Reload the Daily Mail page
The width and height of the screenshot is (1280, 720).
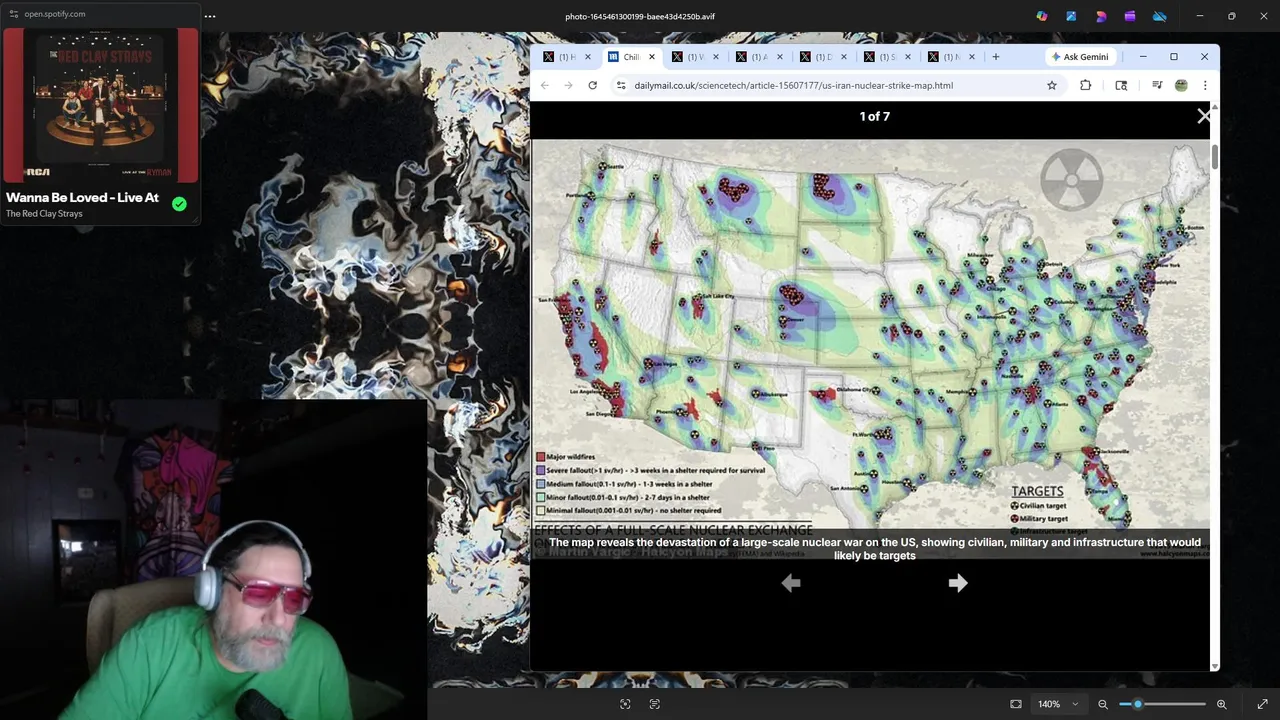coord(592,85)
